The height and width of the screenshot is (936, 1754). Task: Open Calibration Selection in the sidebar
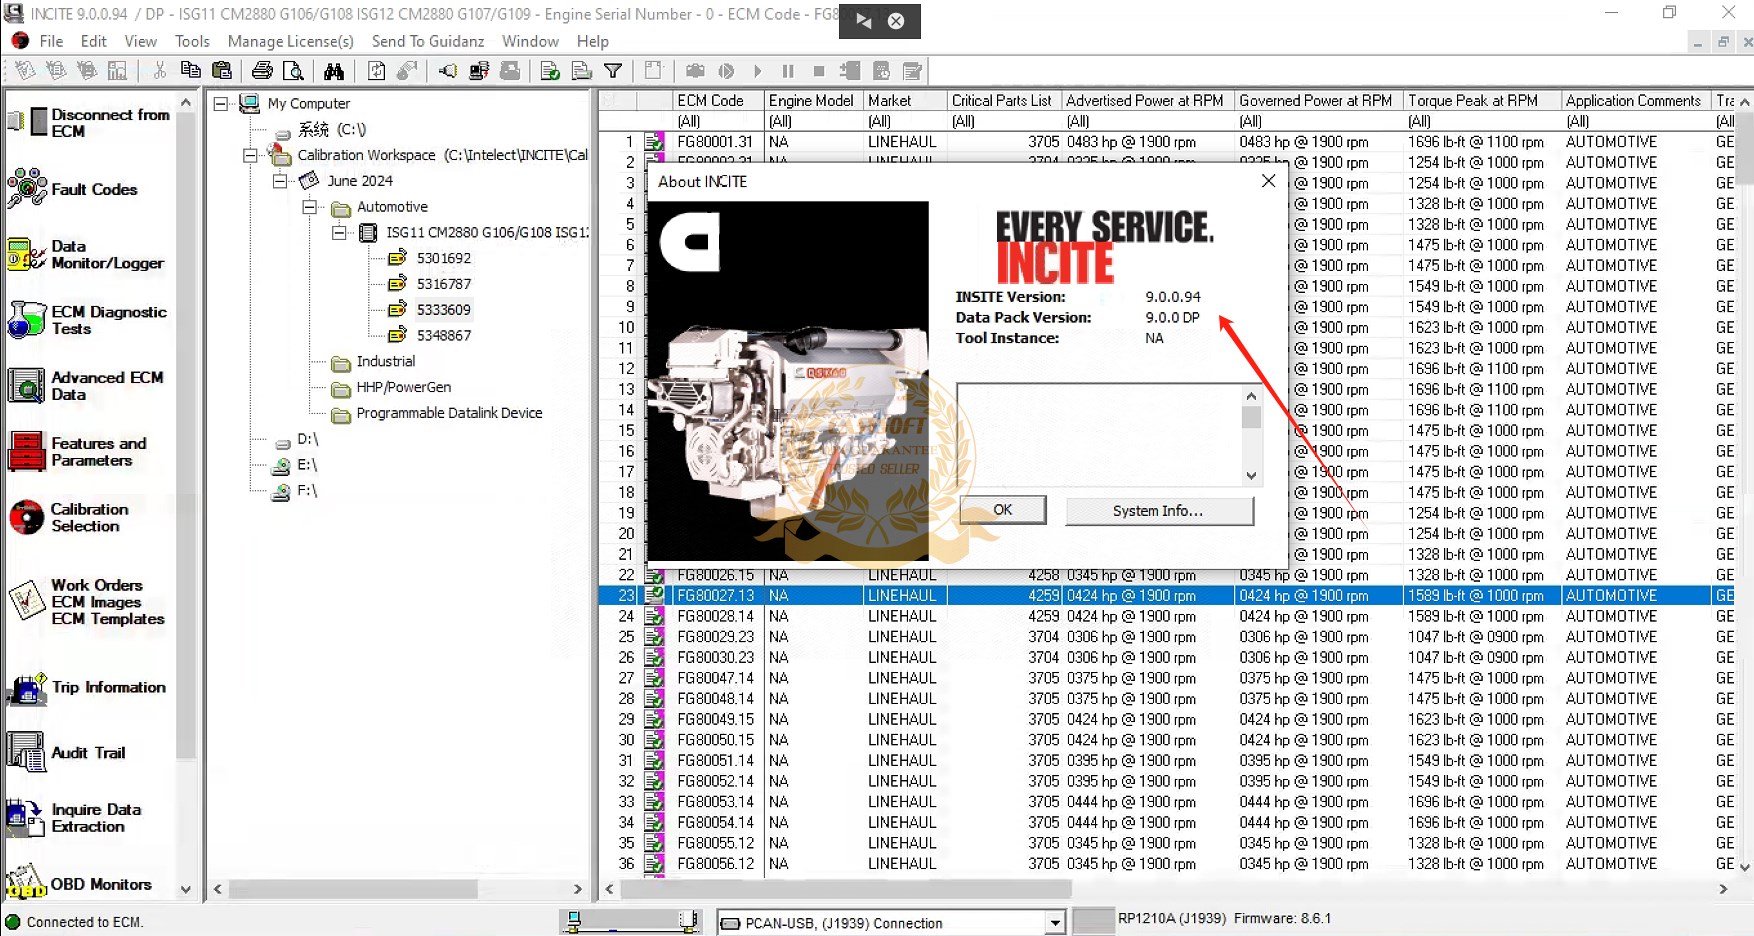[x=68, y=517]
